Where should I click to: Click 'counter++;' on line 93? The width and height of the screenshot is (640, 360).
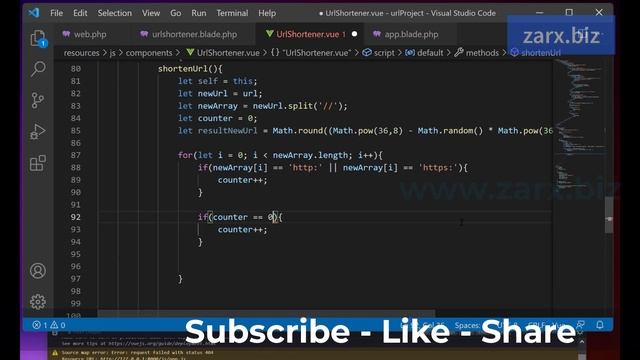pyautogui.click(x=242, y=229)
